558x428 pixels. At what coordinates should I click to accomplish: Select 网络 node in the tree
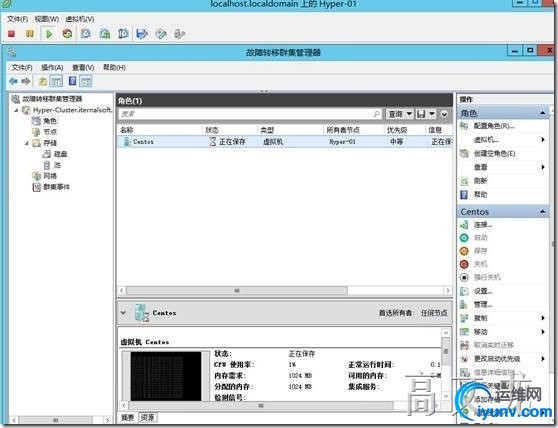click(50, 176)
